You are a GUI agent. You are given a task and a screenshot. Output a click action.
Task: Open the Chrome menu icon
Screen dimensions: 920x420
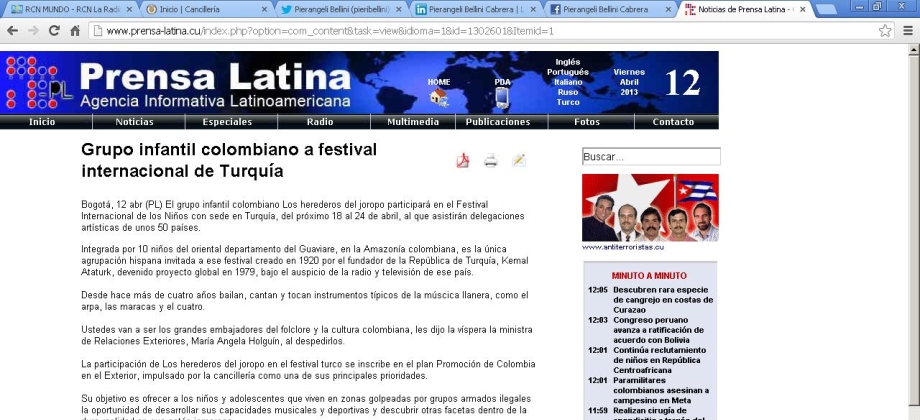908,31
